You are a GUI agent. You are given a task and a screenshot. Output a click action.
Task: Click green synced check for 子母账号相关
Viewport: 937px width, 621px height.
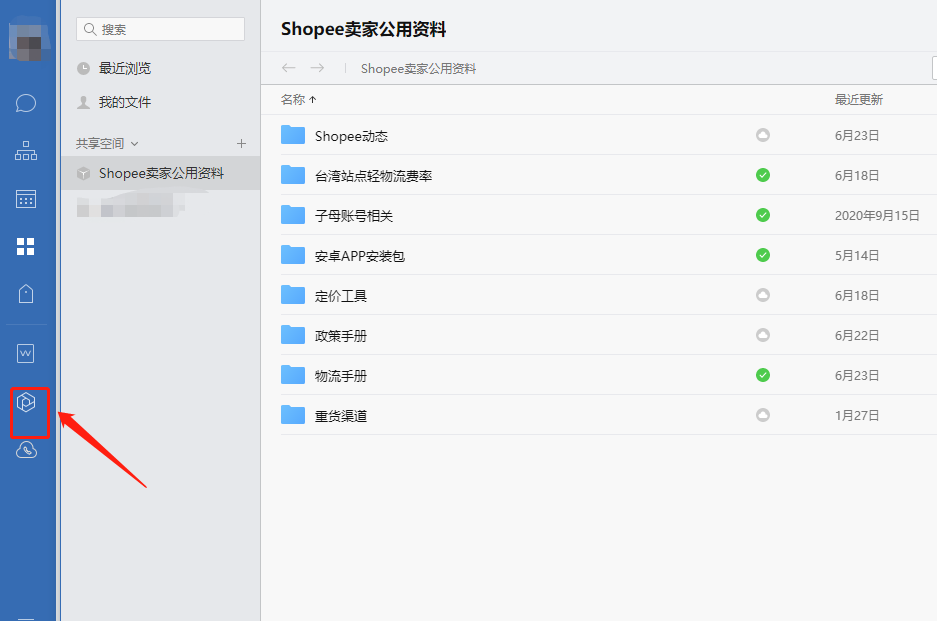point(763,215)
